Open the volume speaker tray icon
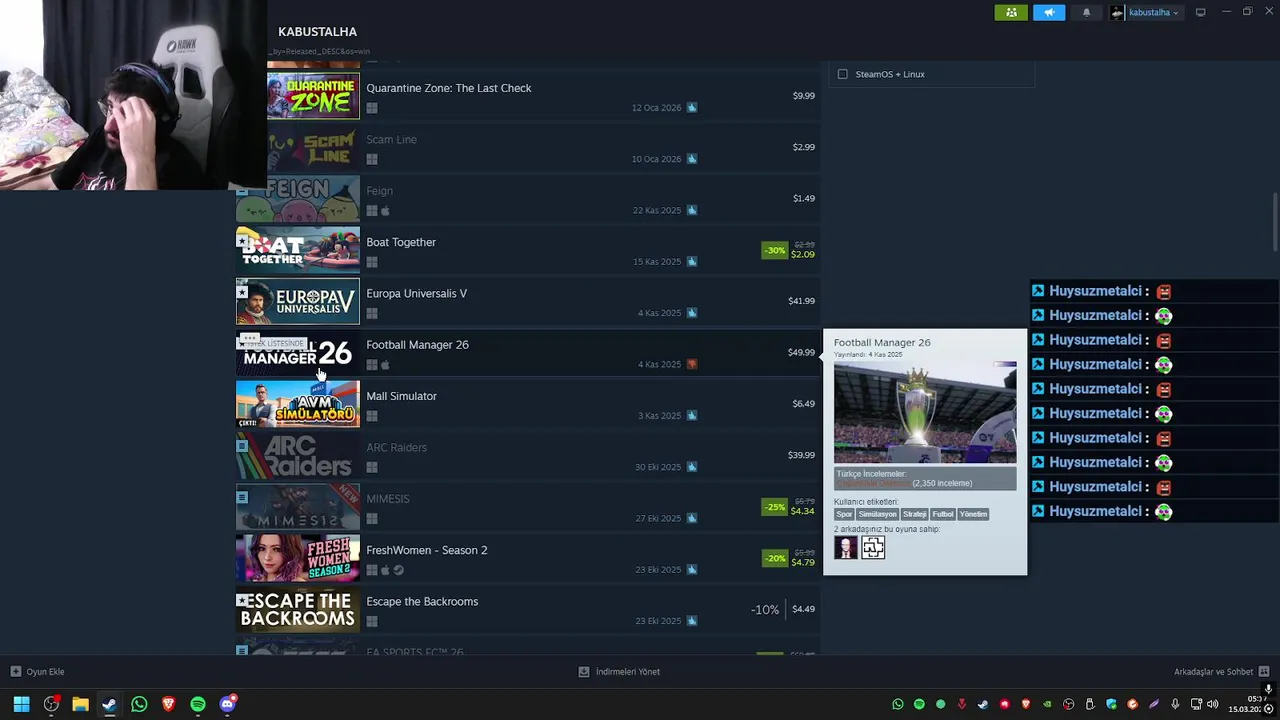Viewport: 1280px width, 720px height. click(x=1213, y=704)
